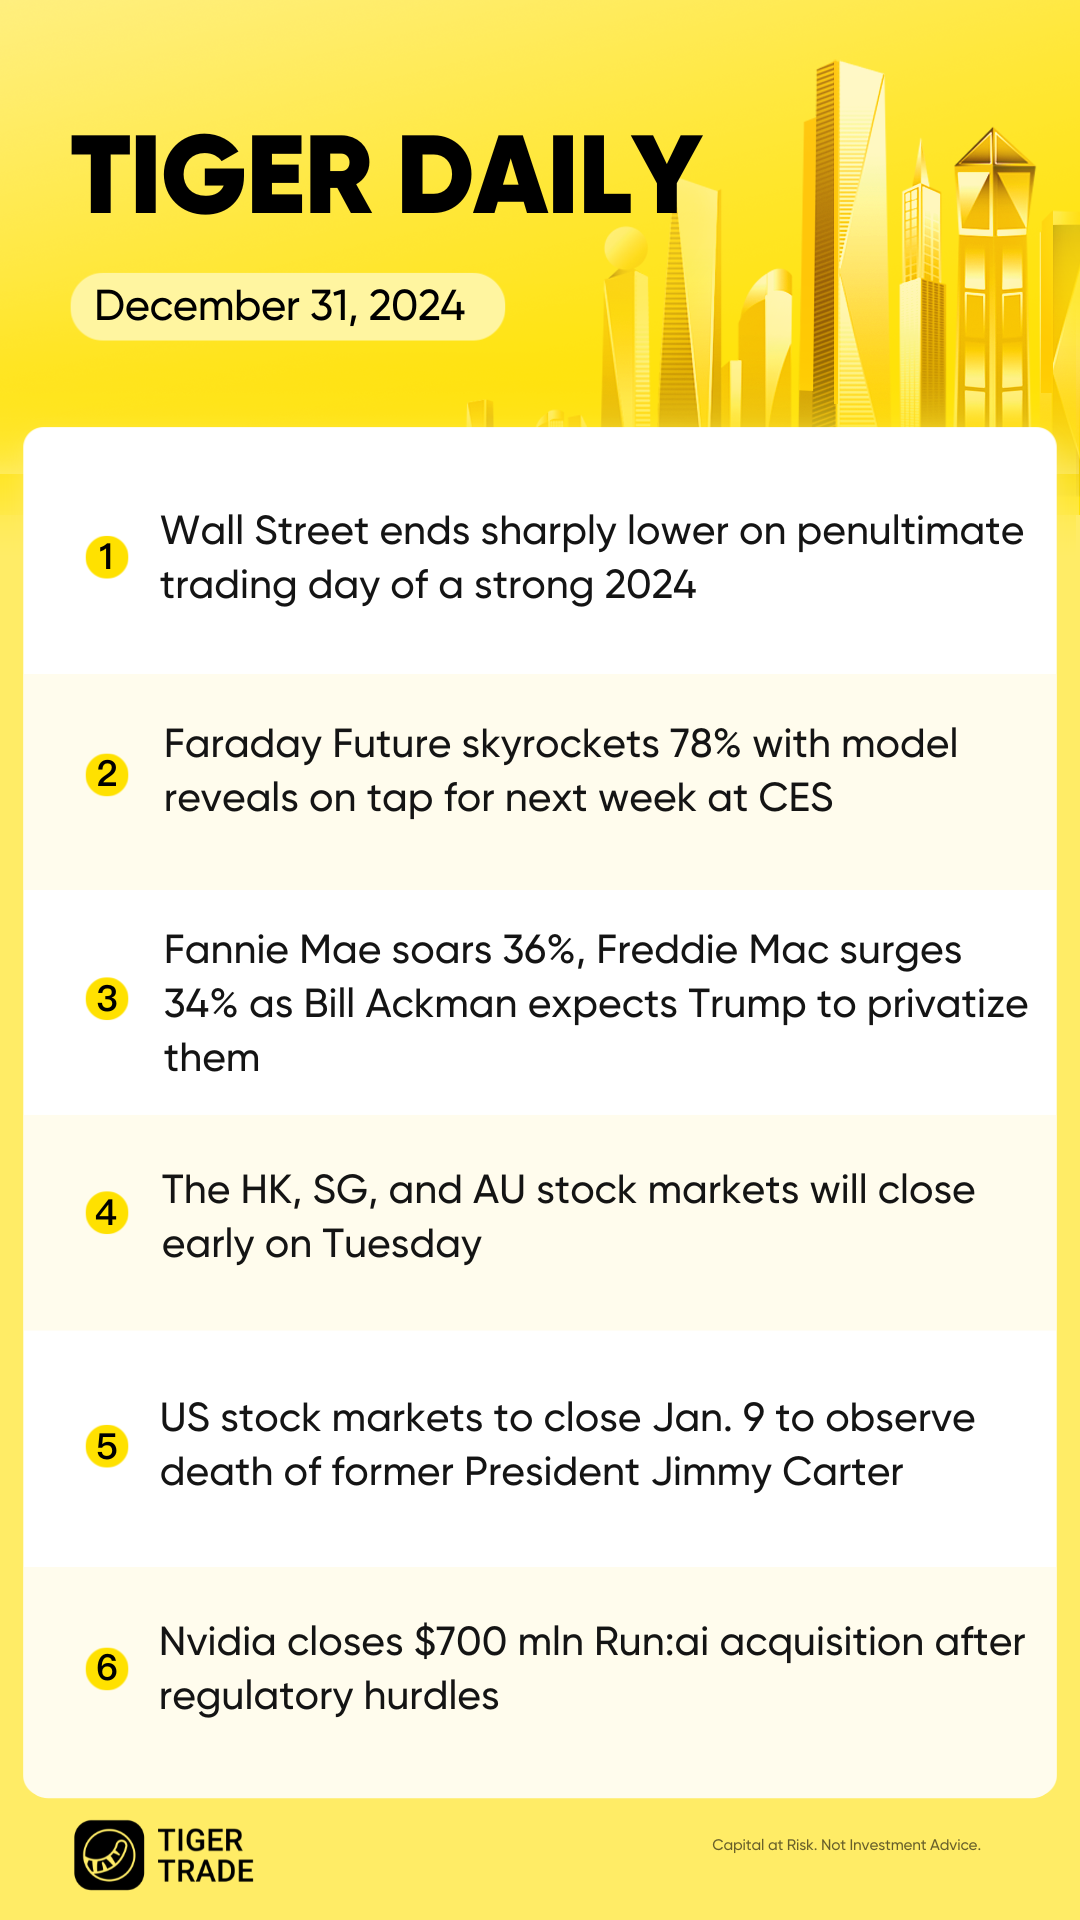The height and width of the screenshot is (1920, 1080).
Task: Open the HK, SG, AU markets close early headline
Action: coord(568,1217)
